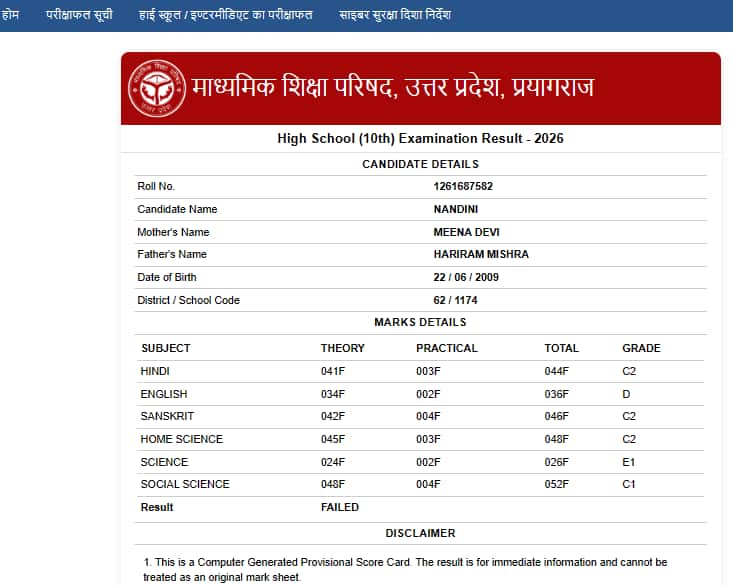Click the DISCLAIMER section heading
Image resolution: width=733 pixels, height=585 pixels.
[x=420, y=533]
